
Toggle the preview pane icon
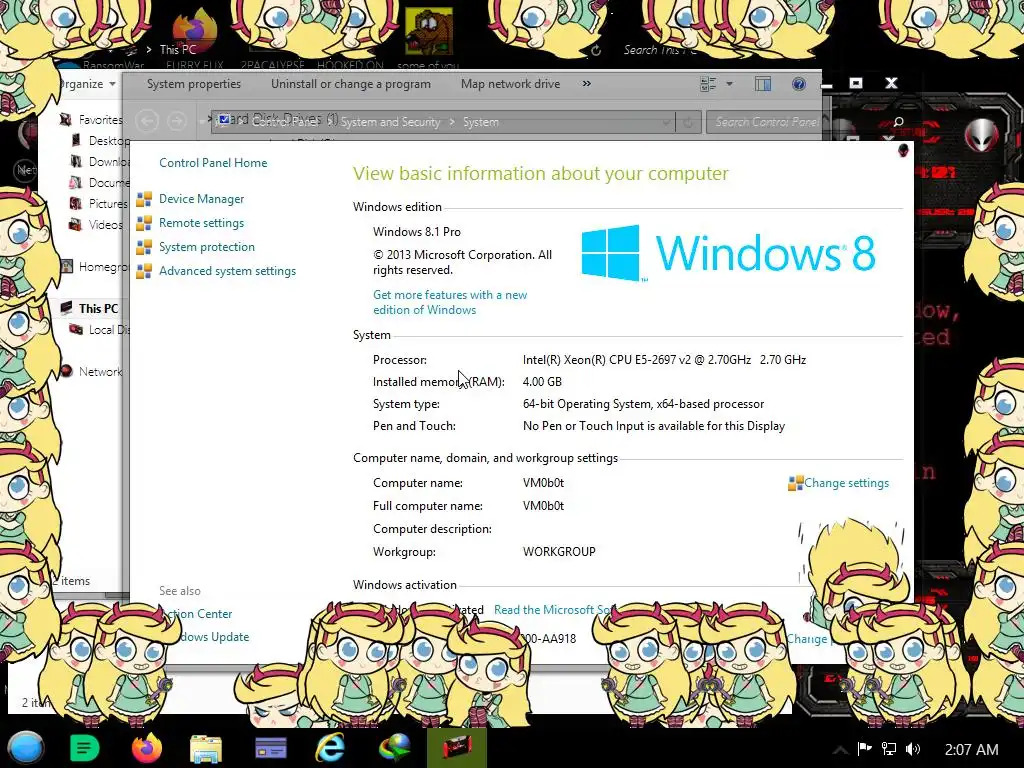pyautogui.click(x=763, y=84)
